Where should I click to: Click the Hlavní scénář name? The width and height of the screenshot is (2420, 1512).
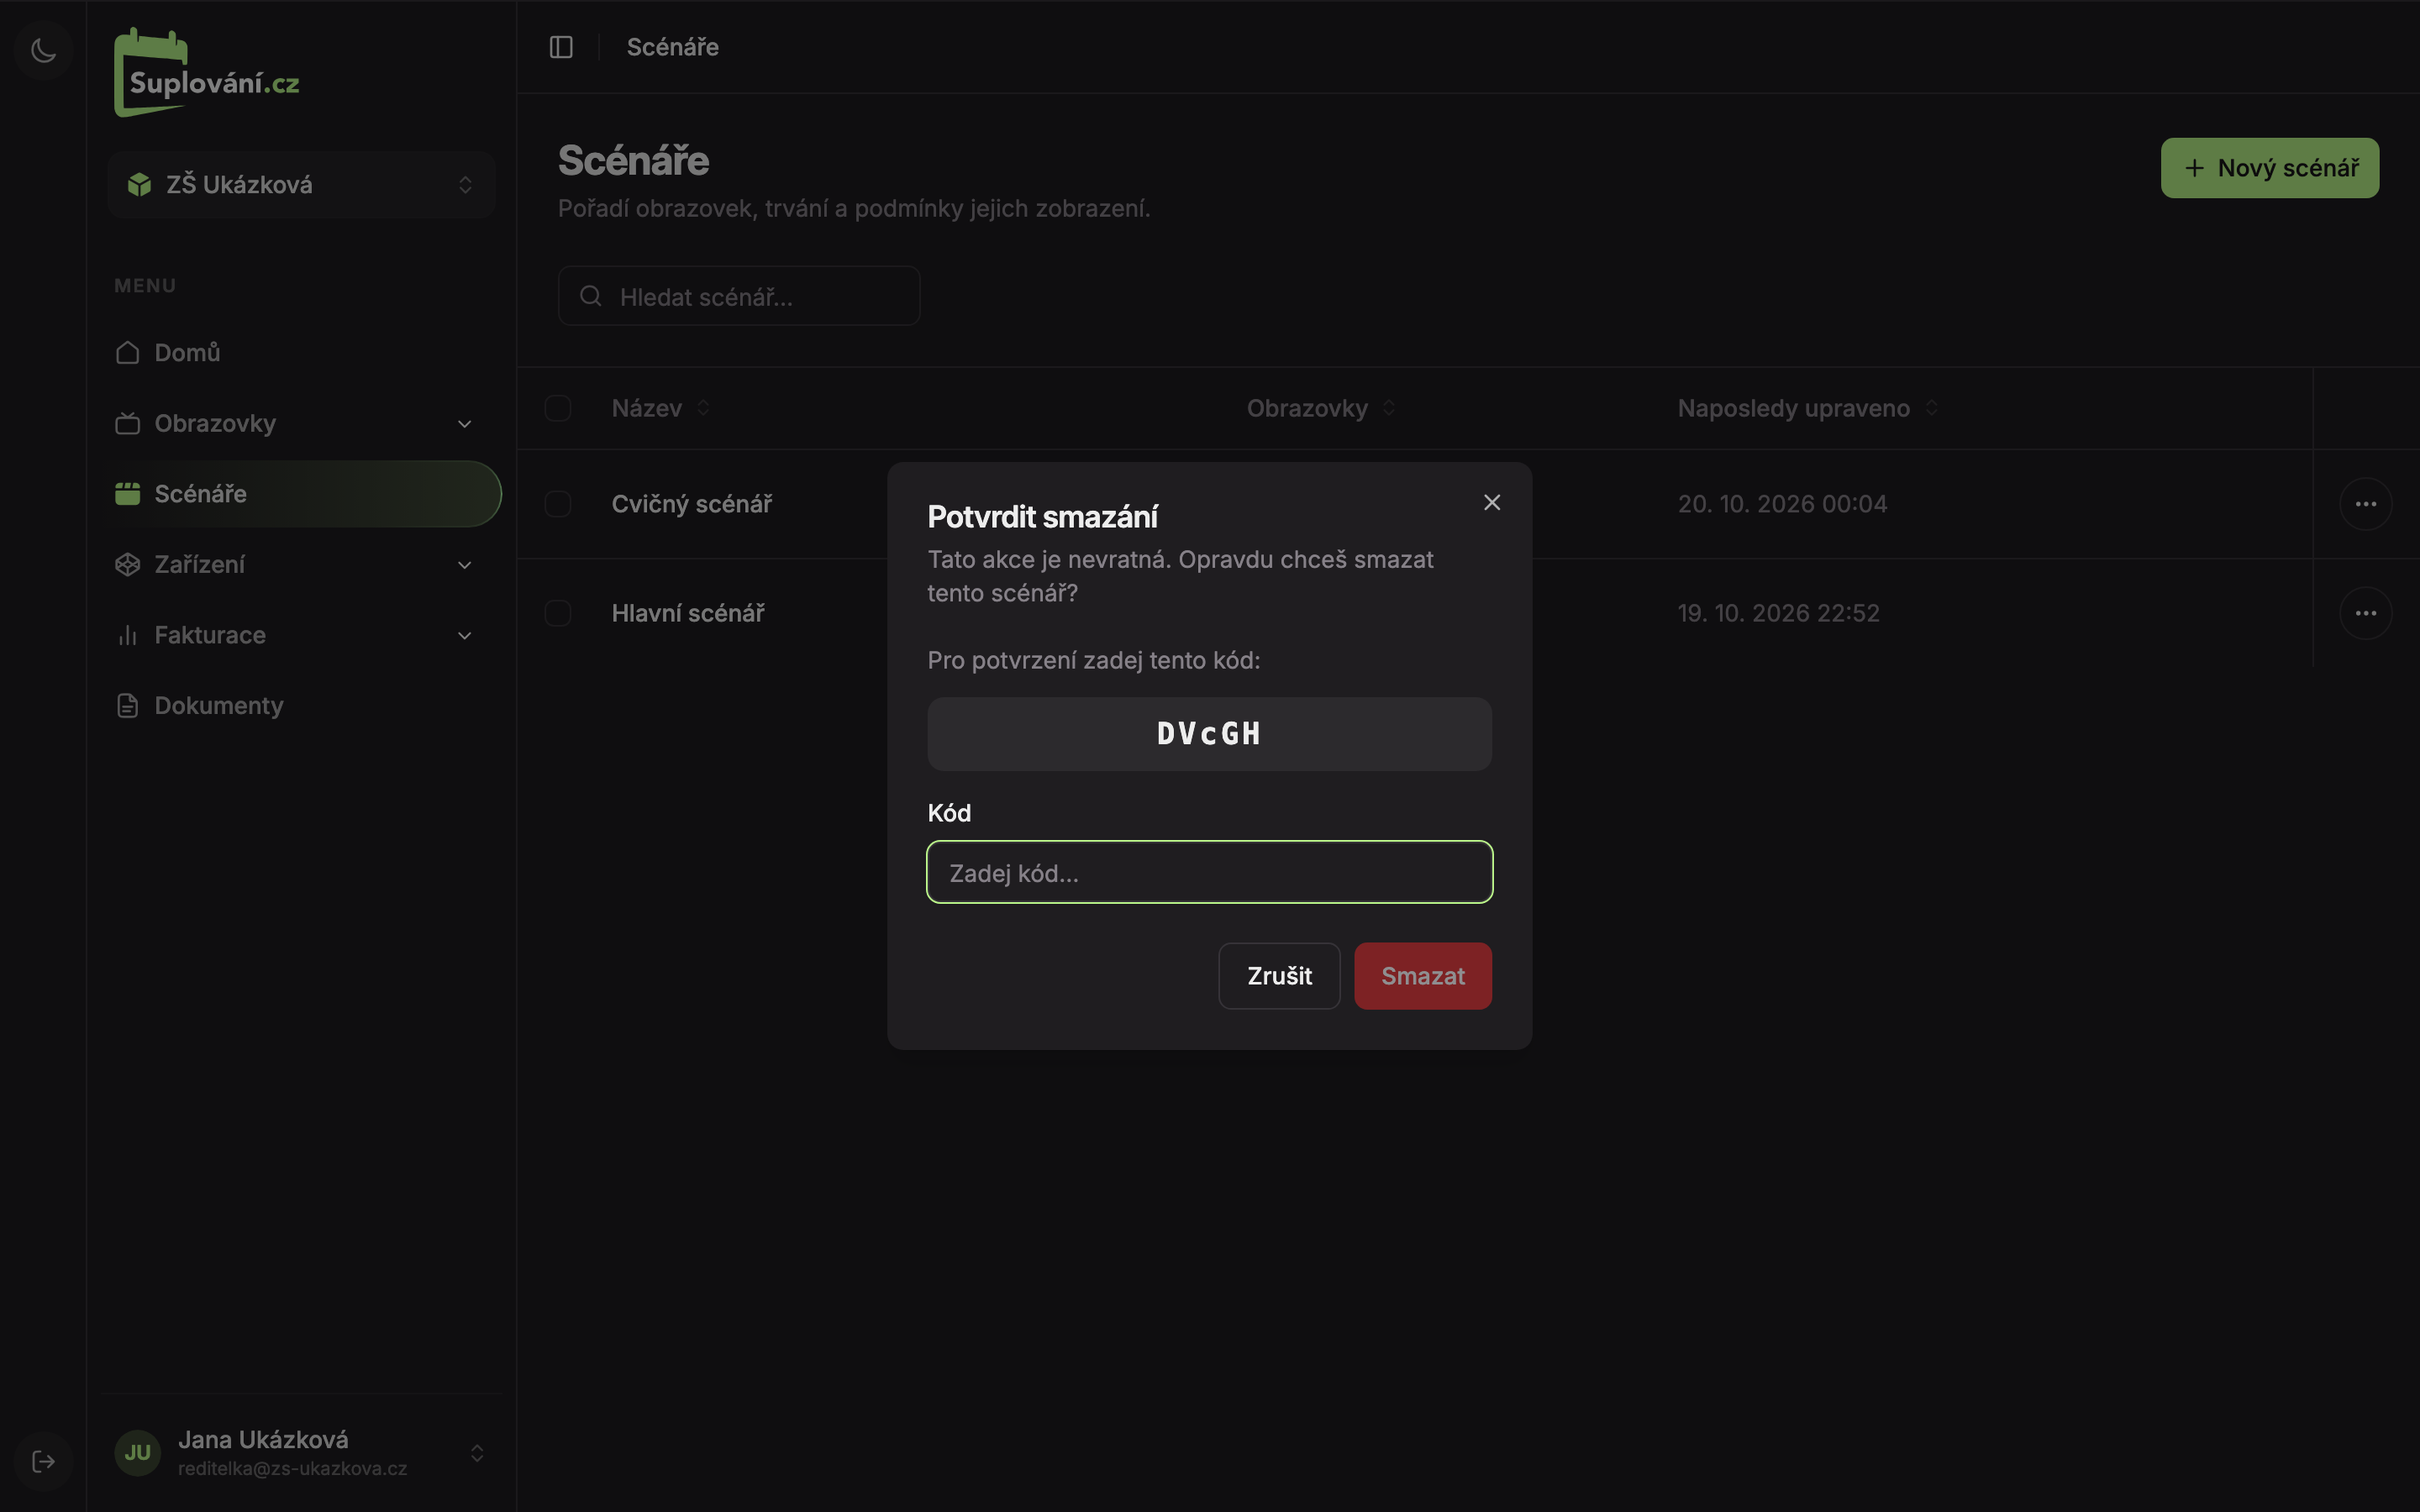point(688,613)
